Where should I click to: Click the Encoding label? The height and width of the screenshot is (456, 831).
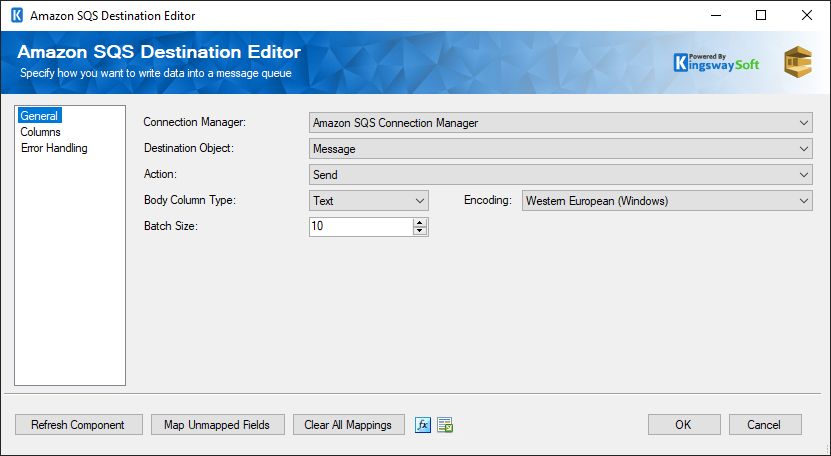(488, 200)
